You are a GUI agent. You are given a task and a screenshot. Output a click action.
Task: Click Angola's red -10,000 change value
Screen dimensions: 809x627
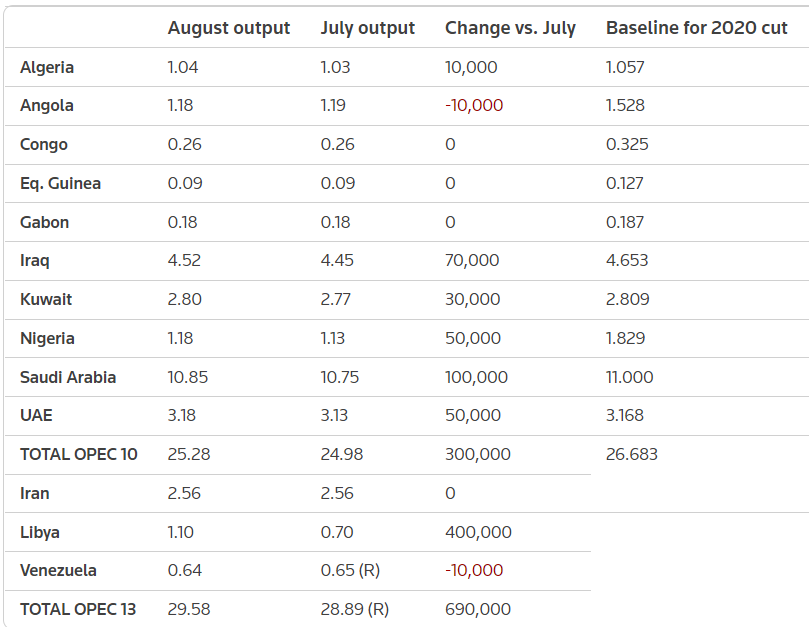(x=474, y=105)
